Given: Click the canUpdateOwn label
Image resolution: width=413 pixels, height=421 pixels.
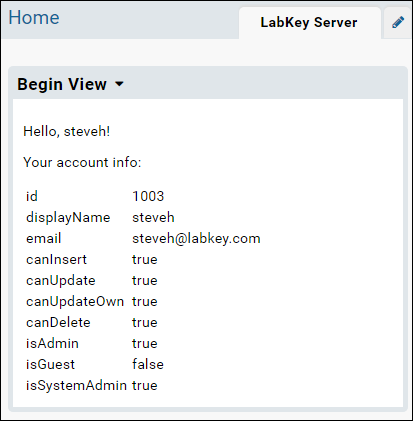Looking at the screenshot, I should coord(75,302).
